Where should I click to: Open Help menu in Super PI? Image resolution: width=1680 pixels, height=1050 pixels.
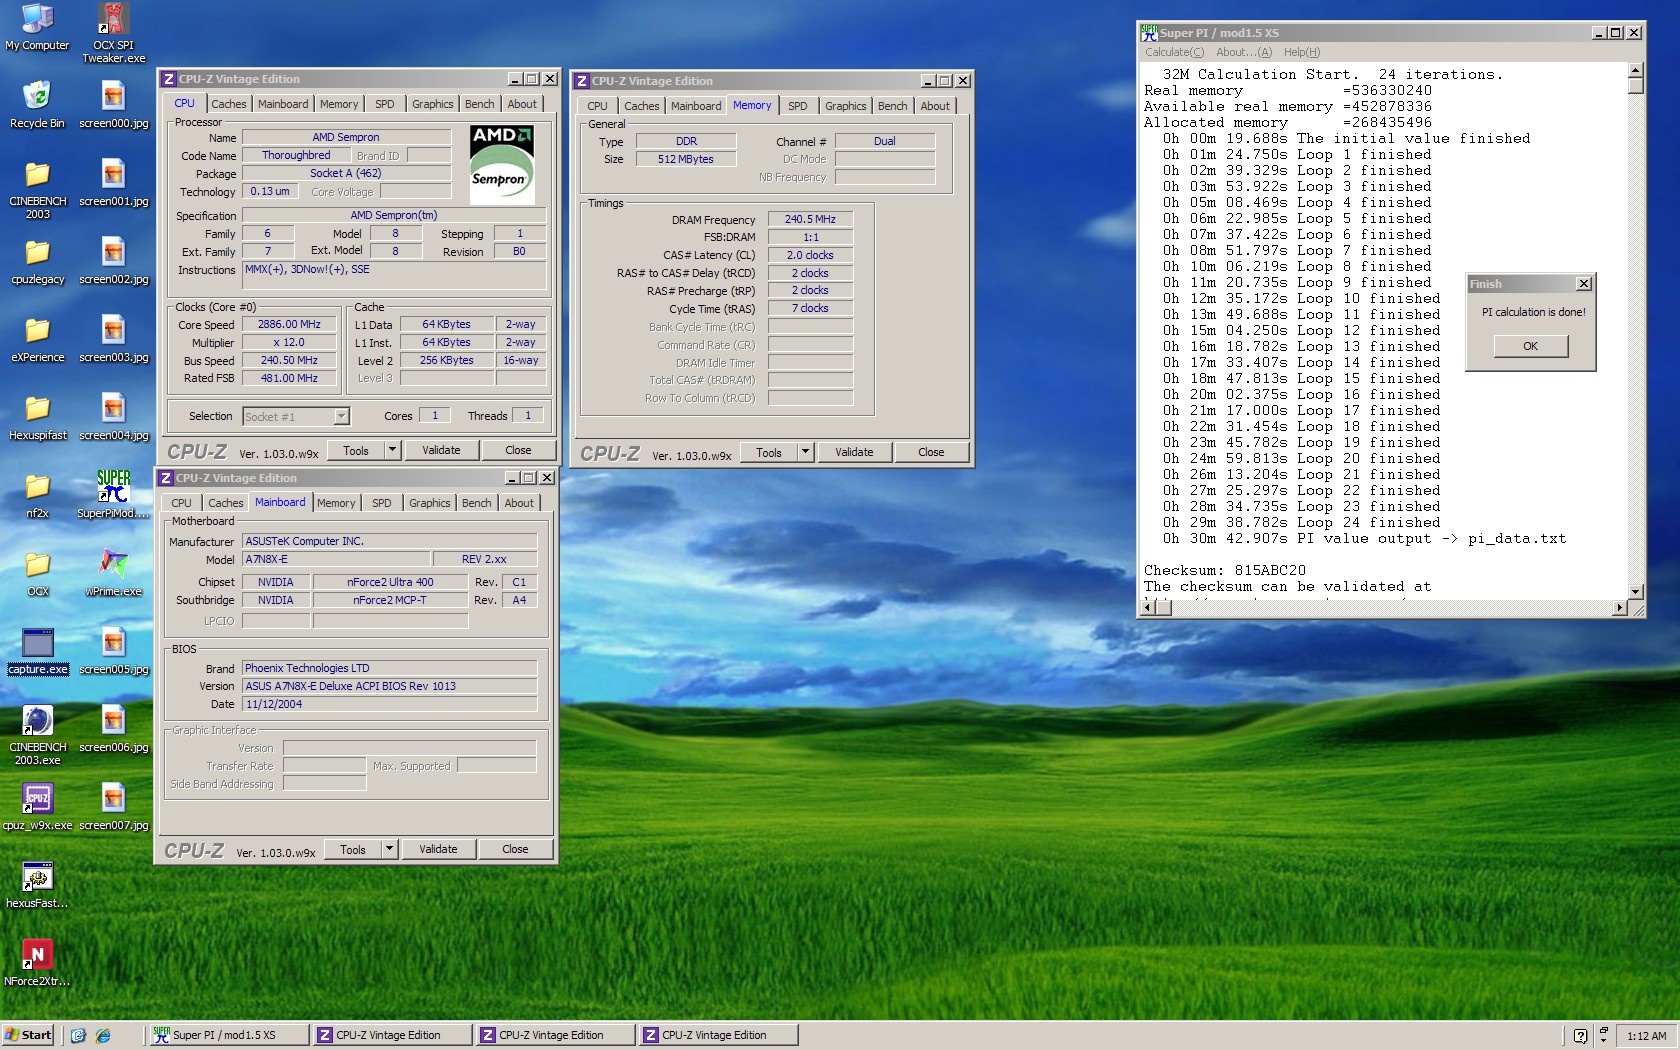pos(1301,52)
